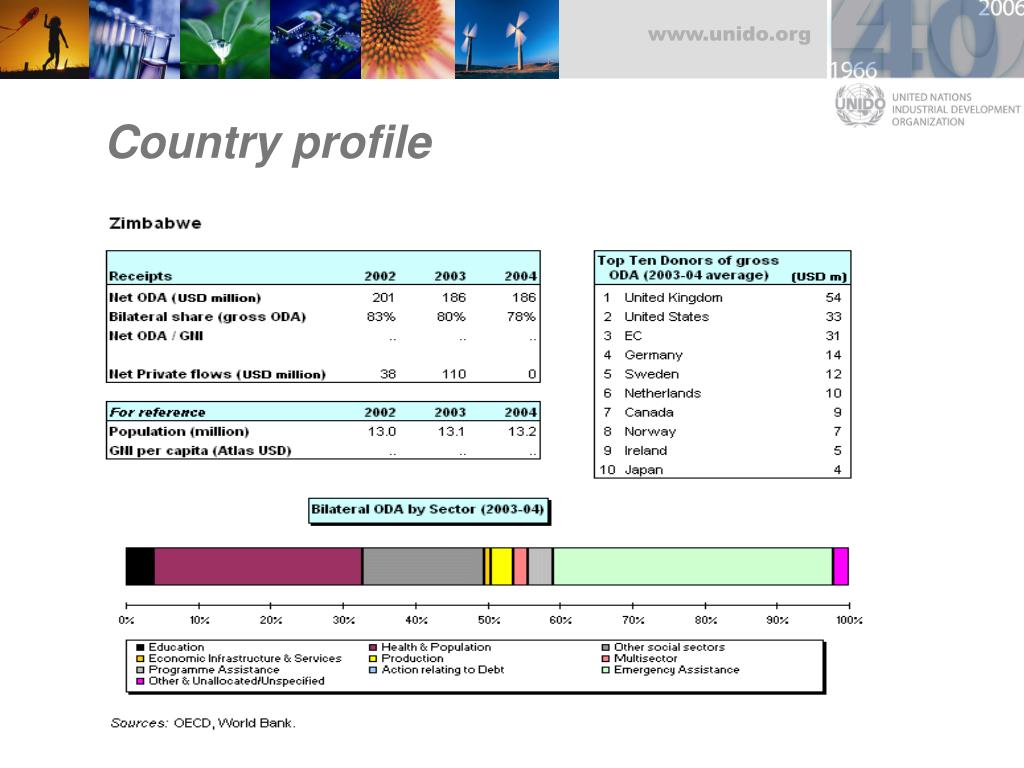The image size is (1024, 768).
Task: Click the yellow Production bar segment
Action: tap(502, 566)
